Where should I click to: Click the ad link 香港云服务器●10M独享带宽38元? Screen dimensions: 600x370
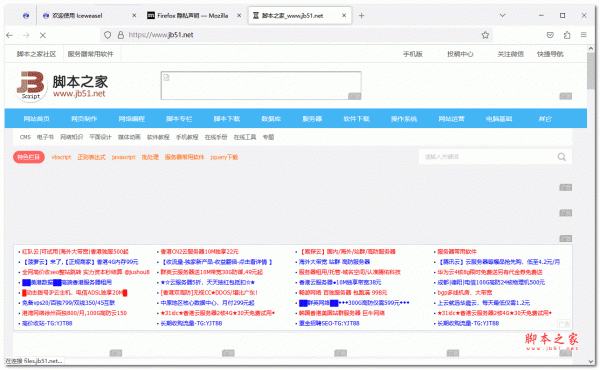[340, 282]
